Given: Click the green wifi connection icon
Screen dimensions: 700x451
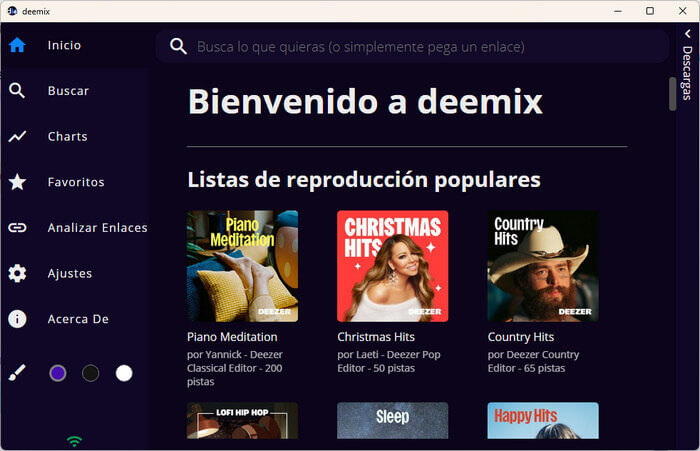Looking at the screenshot, I should pos(74,442).
